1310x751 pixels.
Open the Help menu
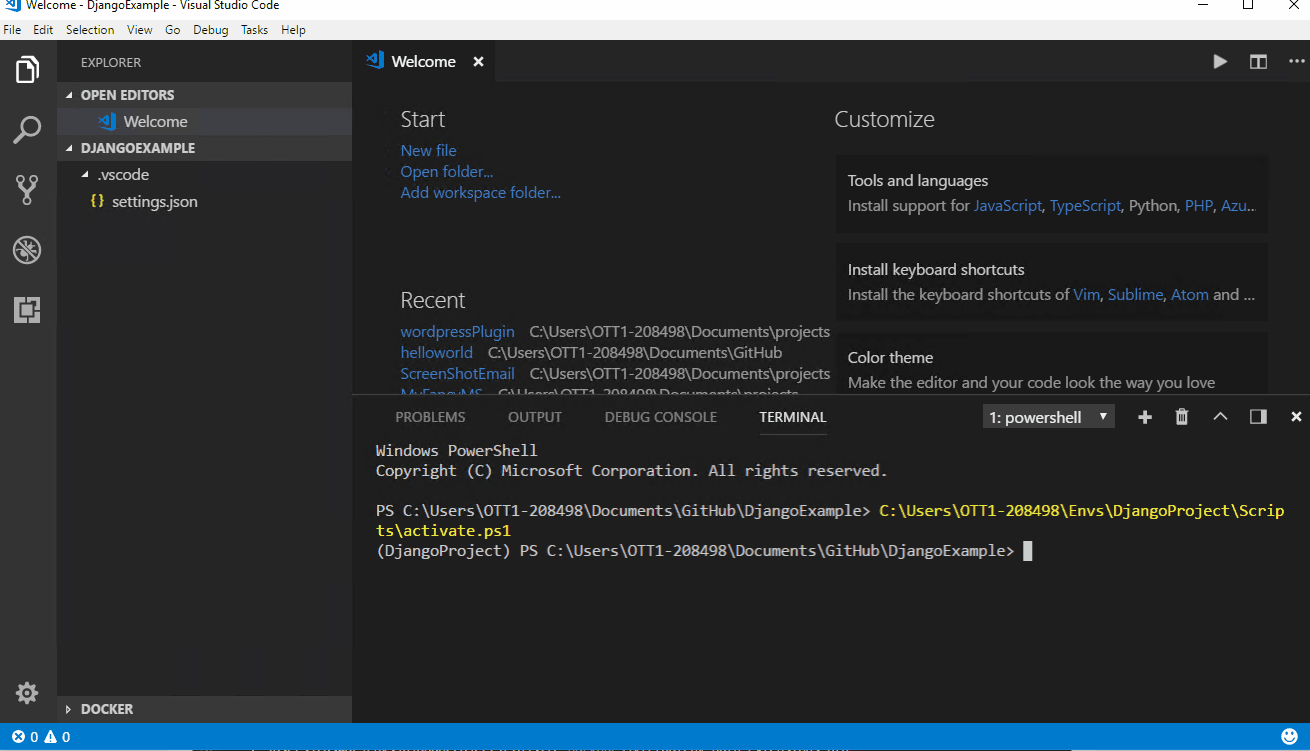(x=293, y=30)
